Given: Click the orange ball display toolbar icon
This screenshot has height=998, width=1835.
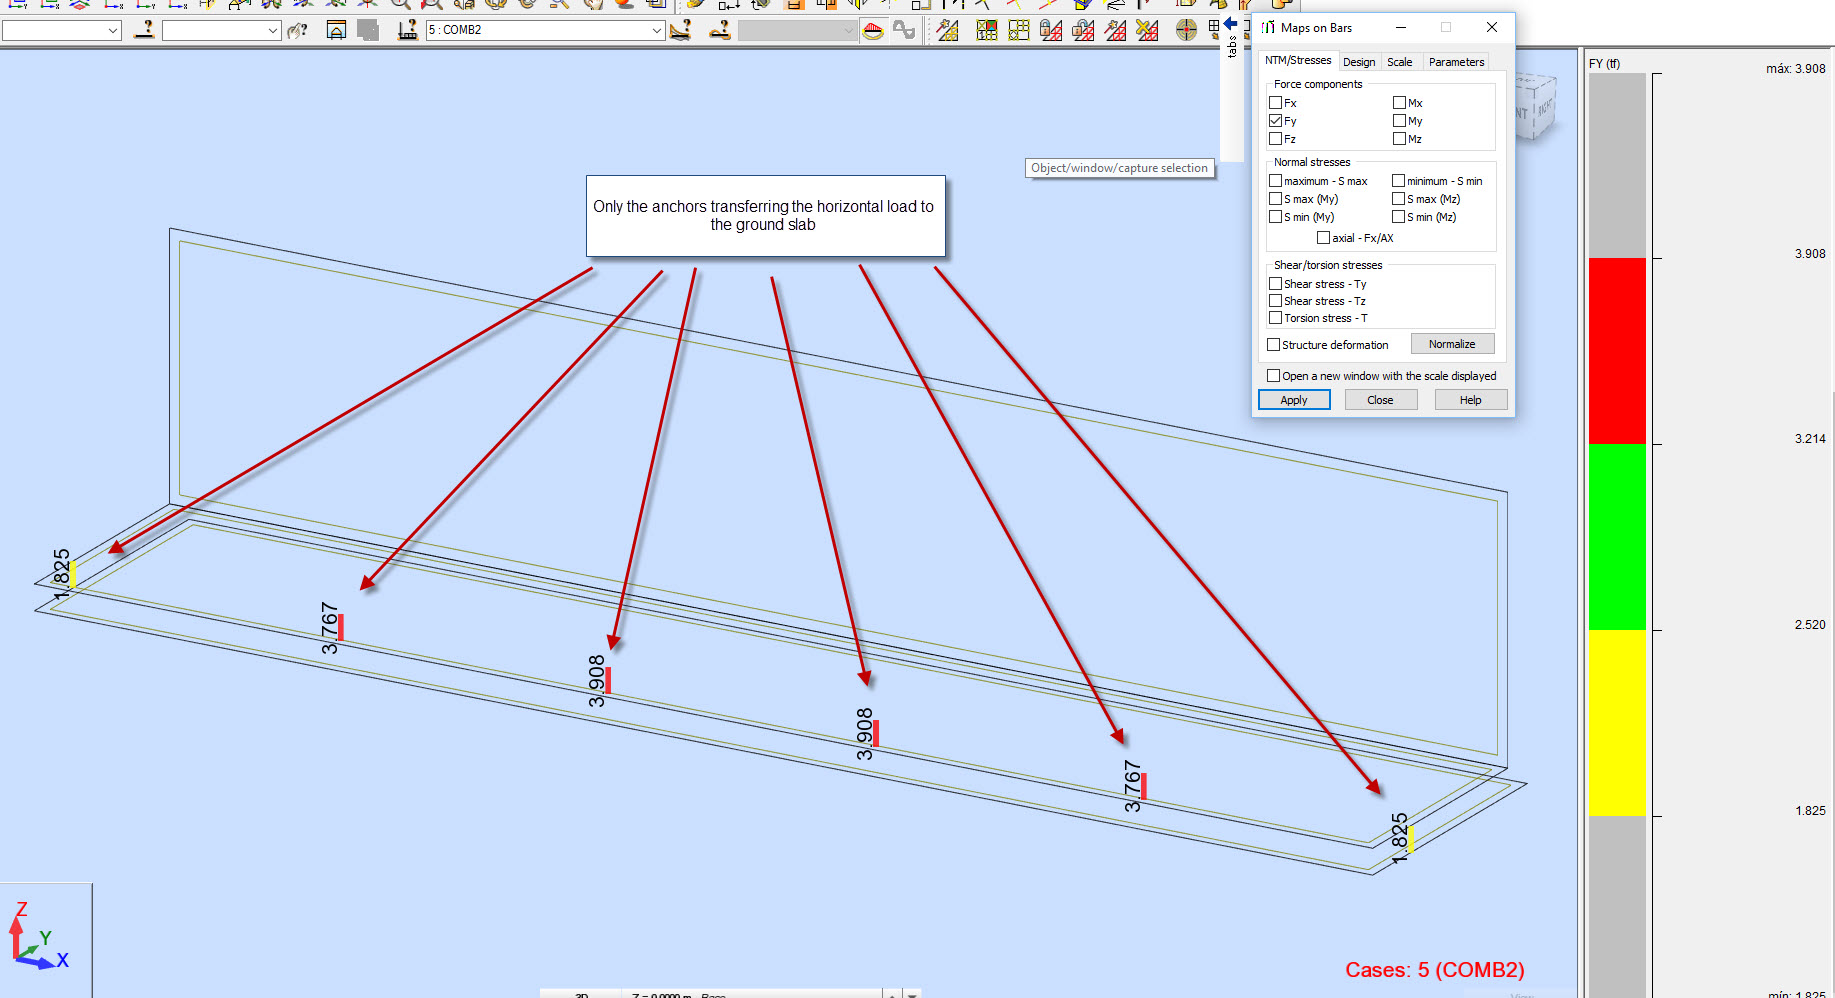Looking at the screenshot, I should coord(872,30).
